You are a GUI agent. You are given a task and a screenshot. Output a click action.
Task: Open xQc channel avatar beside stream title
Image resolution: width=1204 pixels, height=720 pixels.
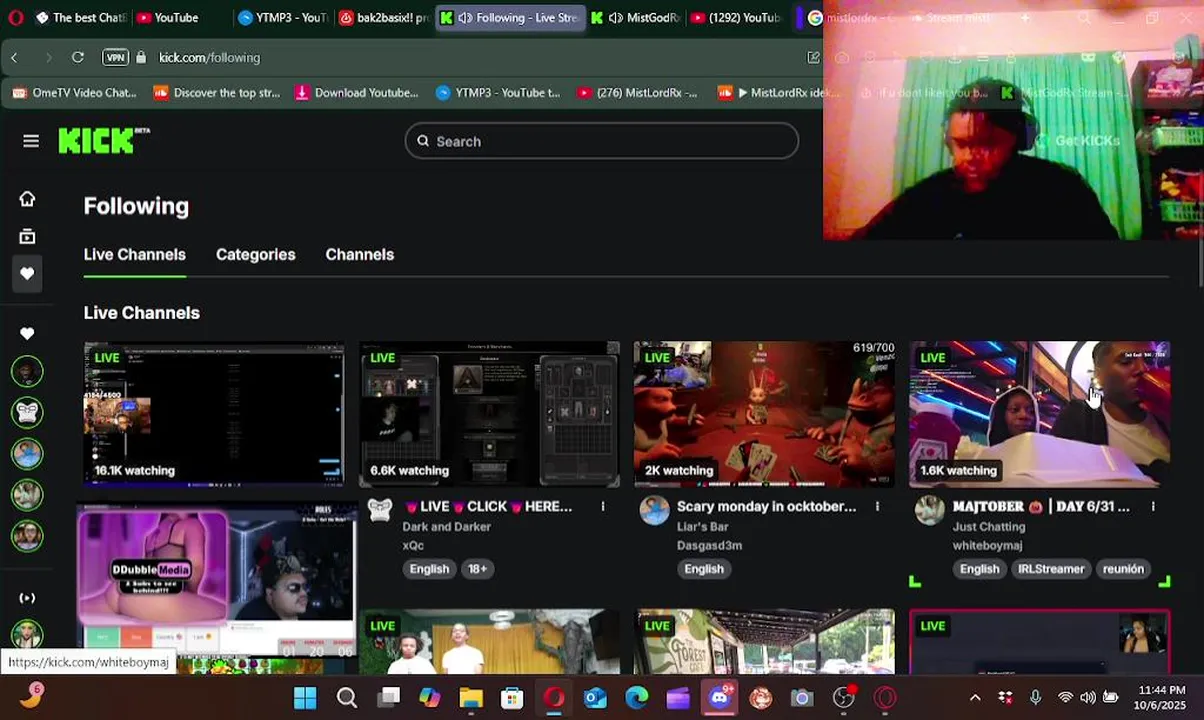pyautogui.click(x=380, y=510)
